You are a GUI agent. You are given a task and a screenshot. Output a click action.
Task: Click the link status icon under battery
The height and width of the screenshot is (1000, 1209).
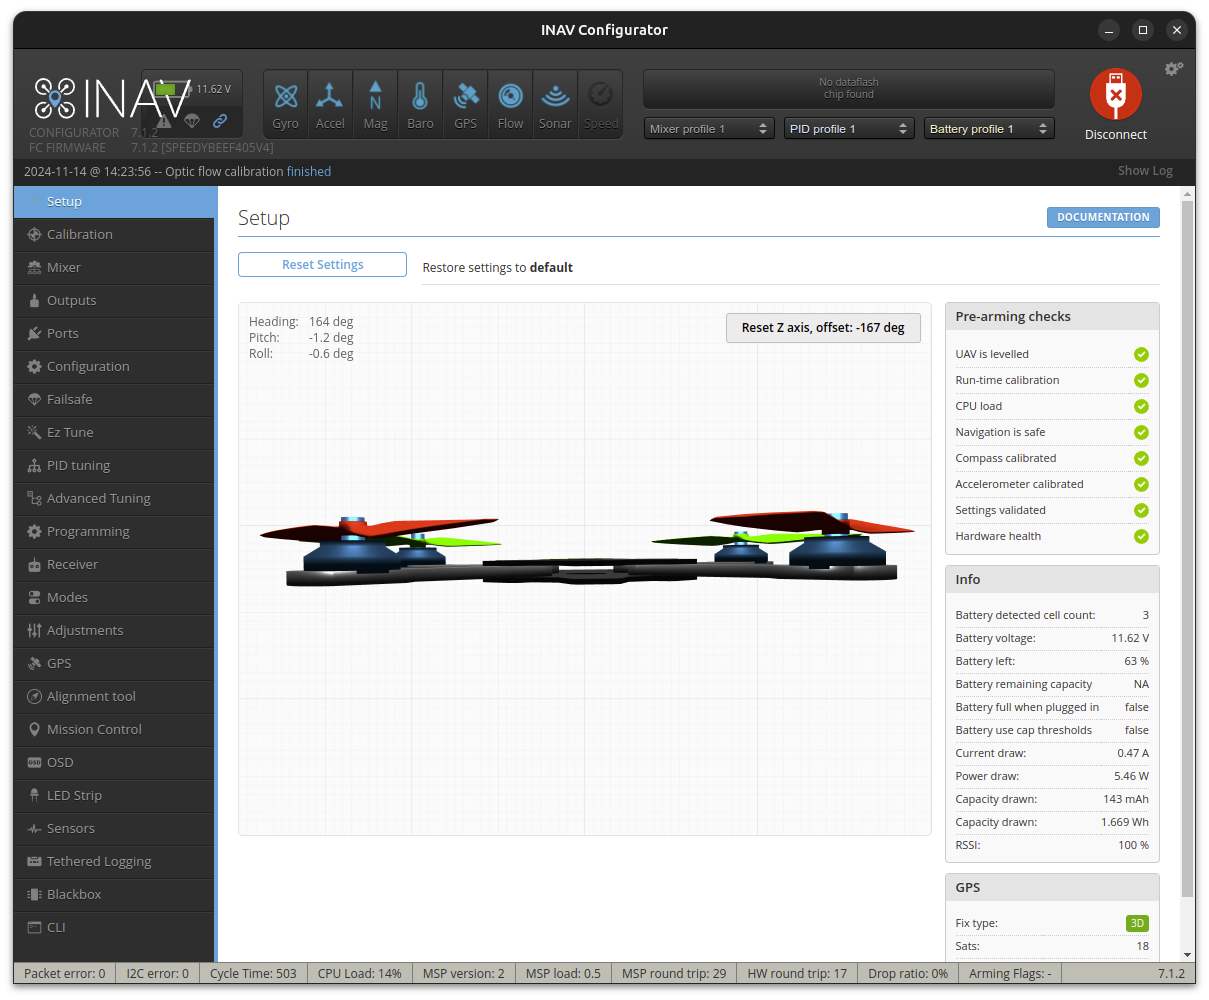pos(219,121)
